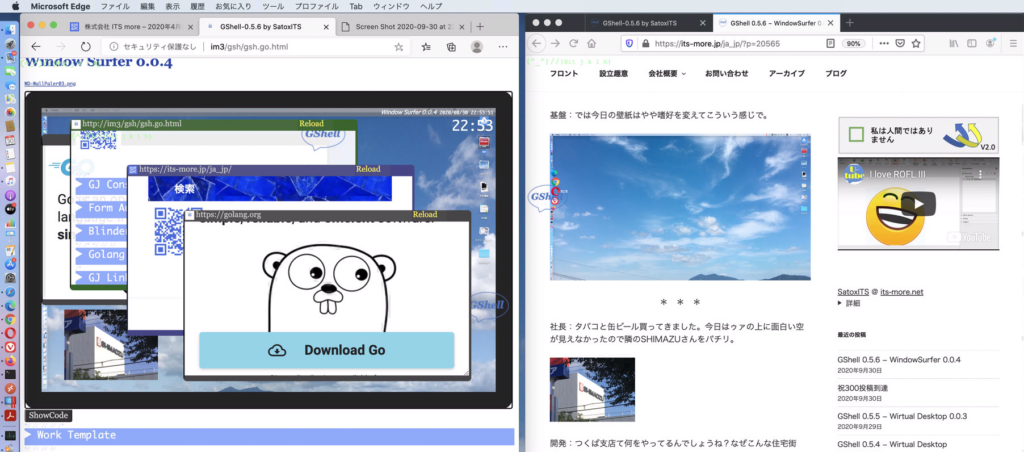
Task: Play the I love ROFL YouTube video
Action: [x=918, y=204]
